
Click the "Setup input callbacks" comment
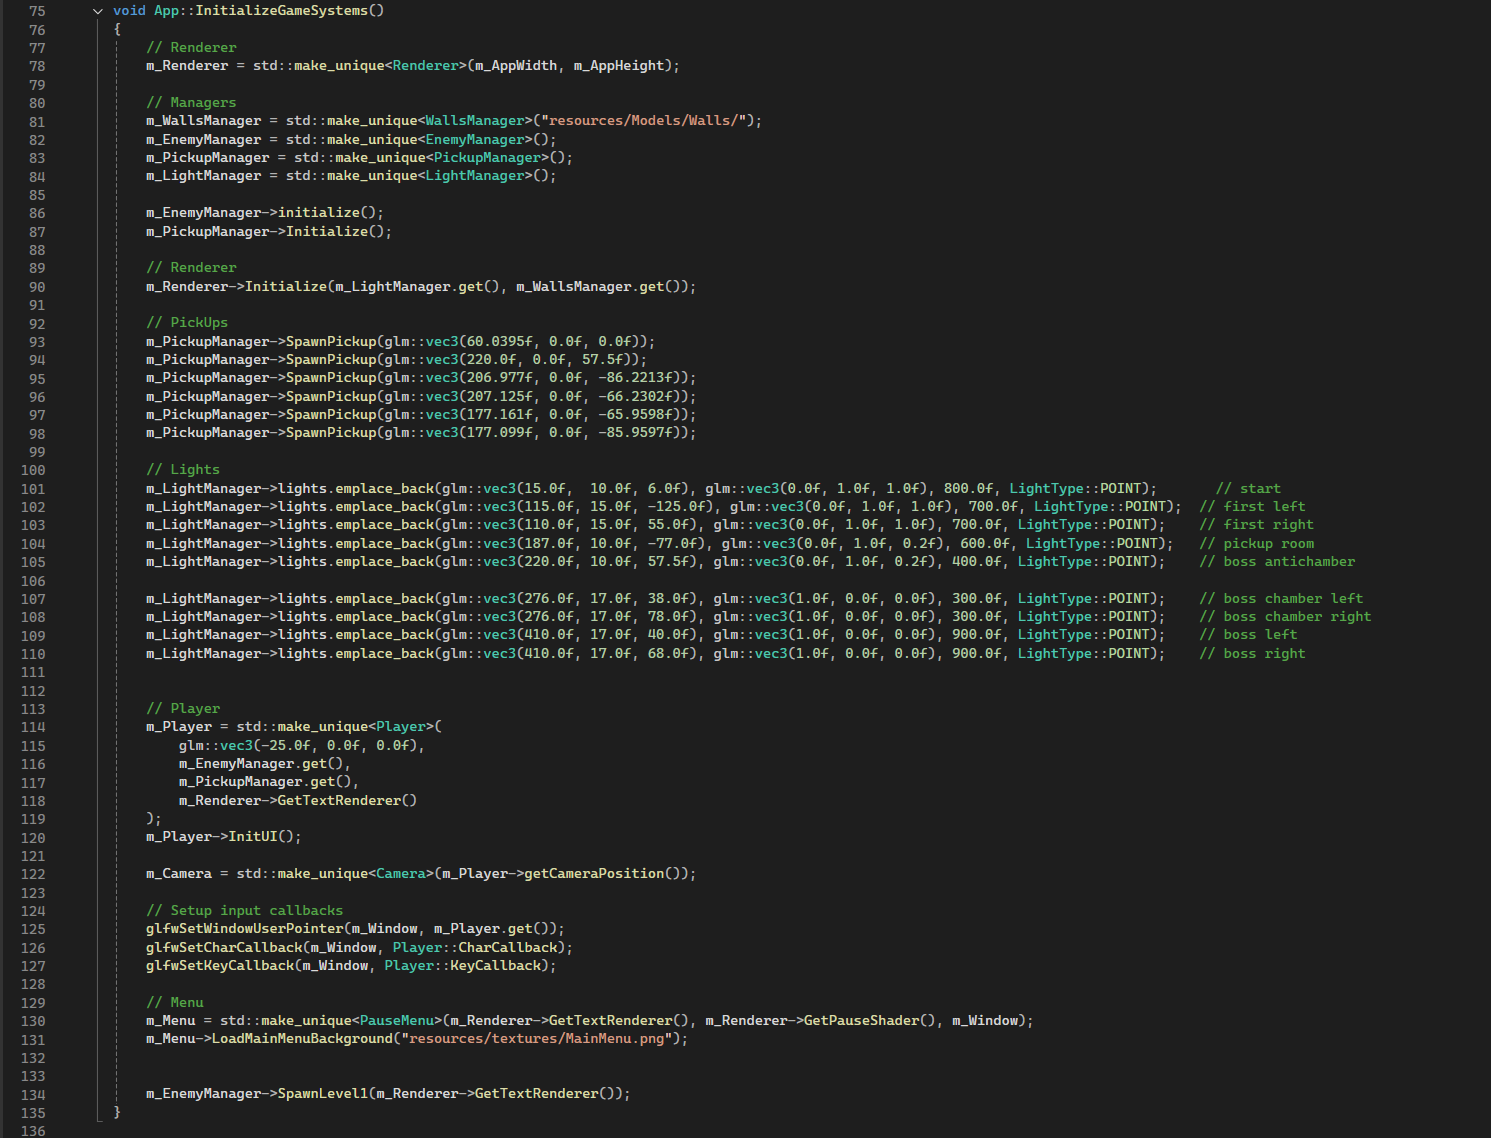point(244,911)
